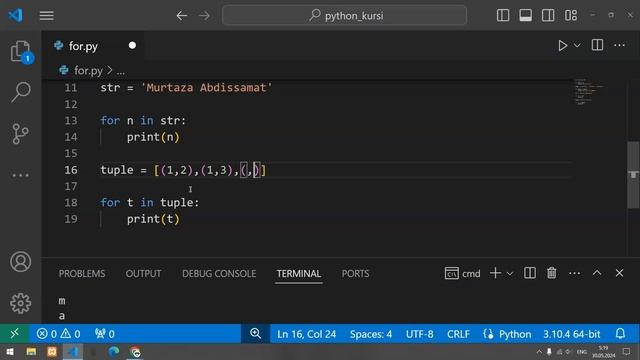The width and height of the screenshot is (640, 360).
Task: Expand the run options dropdown arrow
Action: 577,45
